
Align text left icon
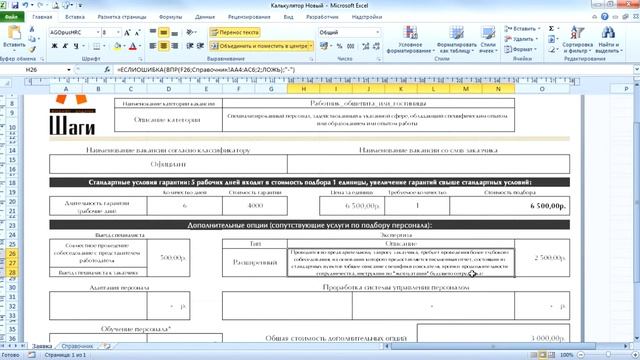click(153, 46)
